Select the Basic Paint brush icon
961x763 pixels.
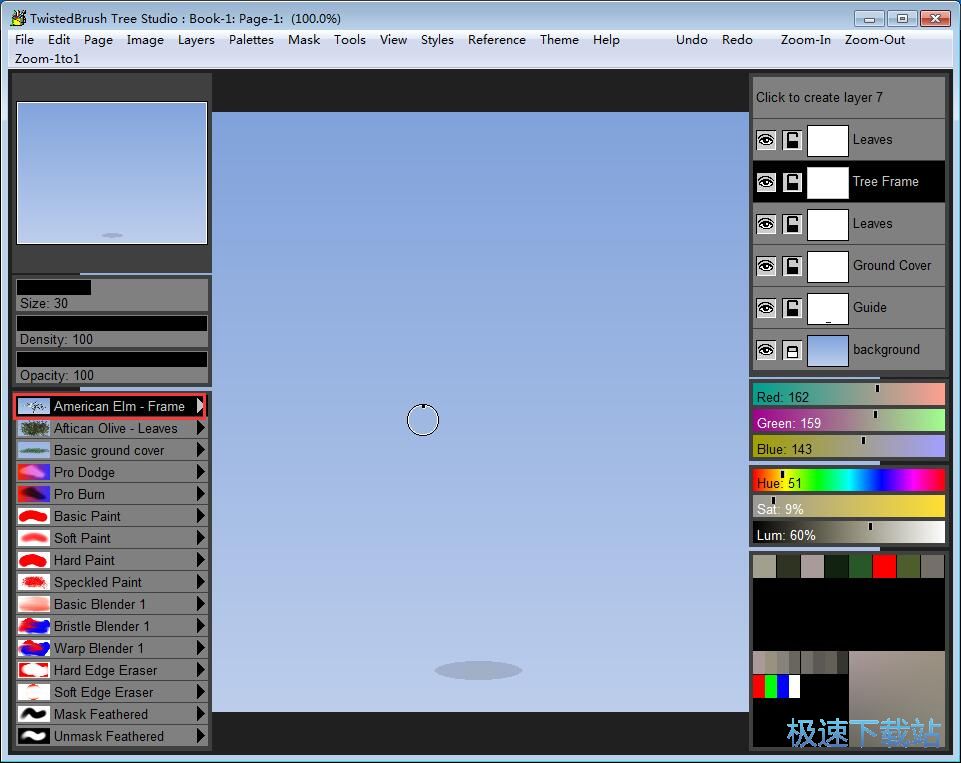click(x=34, y=516)
